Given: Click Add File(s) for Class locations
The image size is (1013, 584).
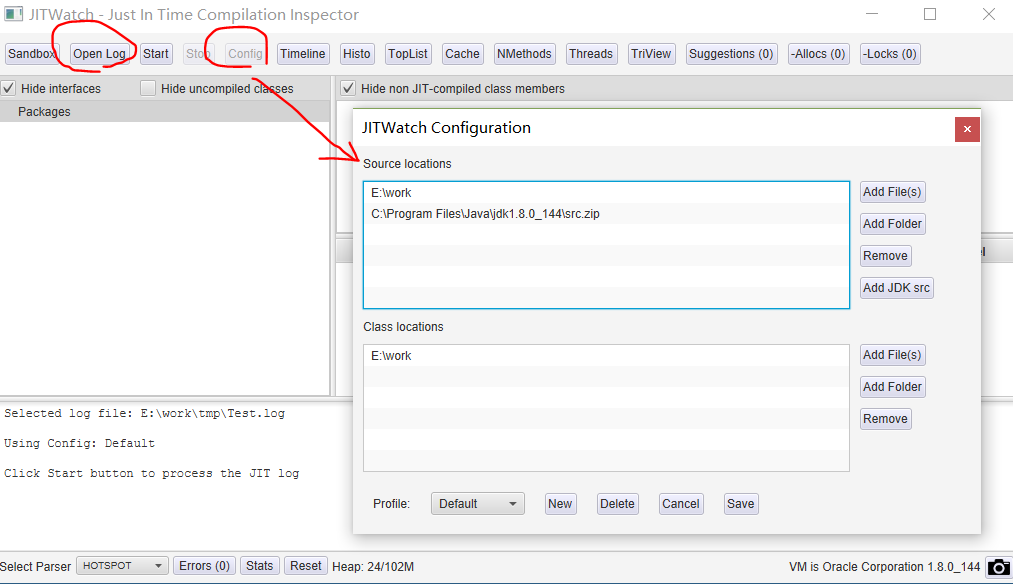Looking at the screenshot, I should (892, 355).
